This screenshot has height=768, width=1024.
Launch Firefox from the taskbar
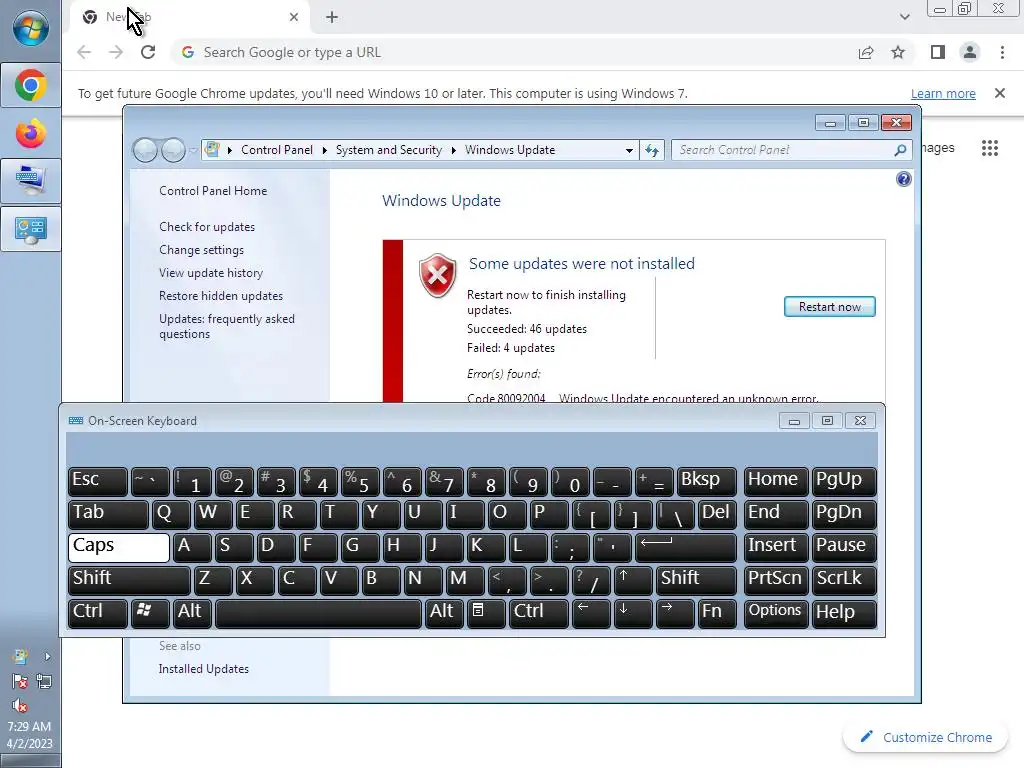pyautogui.click(x=31, y=134)
